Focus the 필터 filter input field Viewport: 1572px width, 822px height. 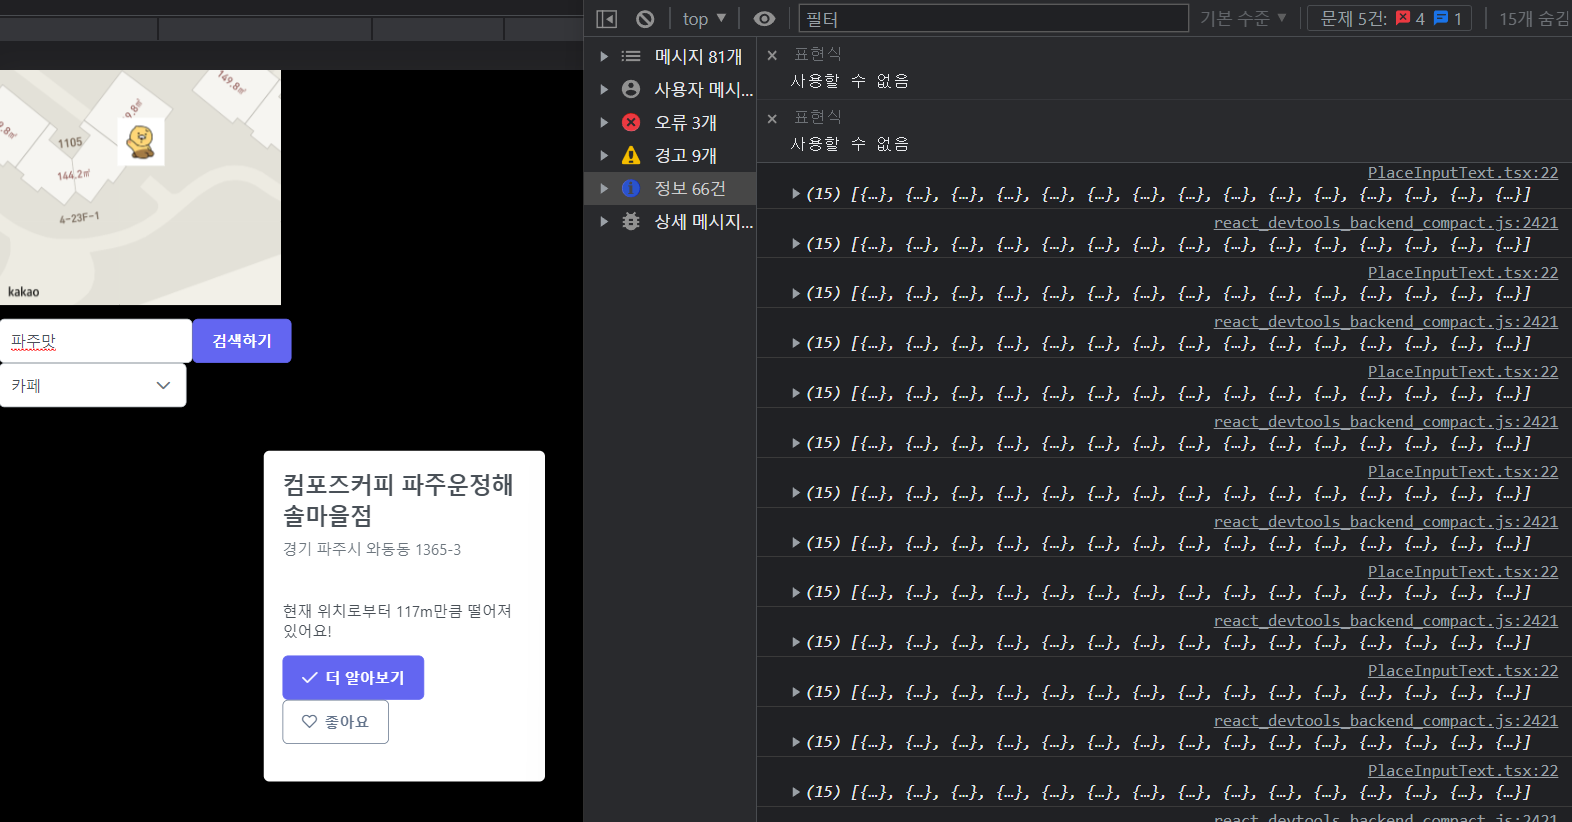(993, 19)
